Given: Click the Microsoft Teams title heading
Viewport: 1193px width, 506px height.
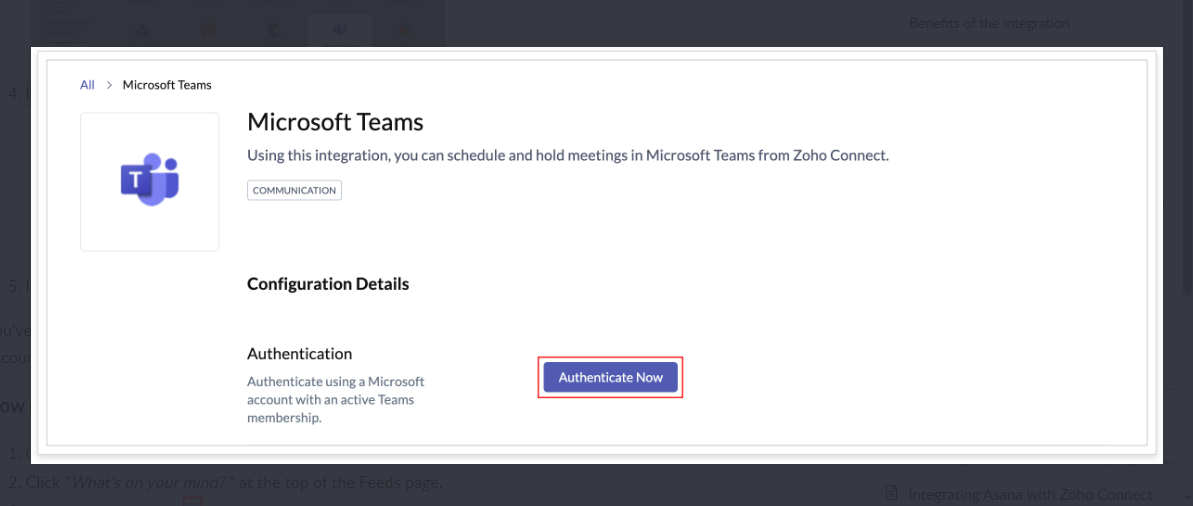Looking at the screenshot, I should tap(336, 122).
